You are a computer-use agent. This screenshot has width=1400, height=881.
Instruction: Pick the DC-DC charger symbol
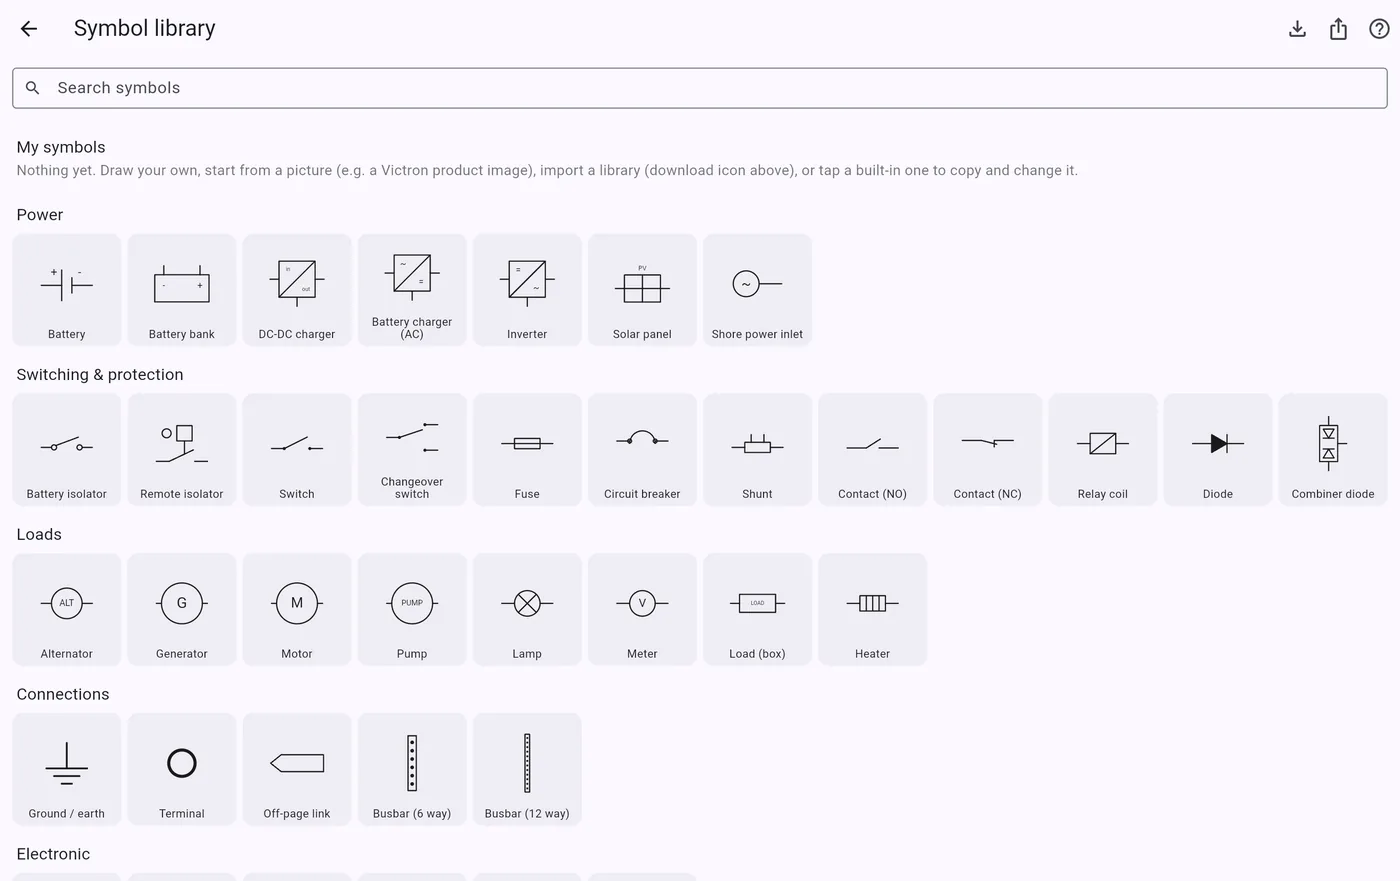[x=297, y=290]
